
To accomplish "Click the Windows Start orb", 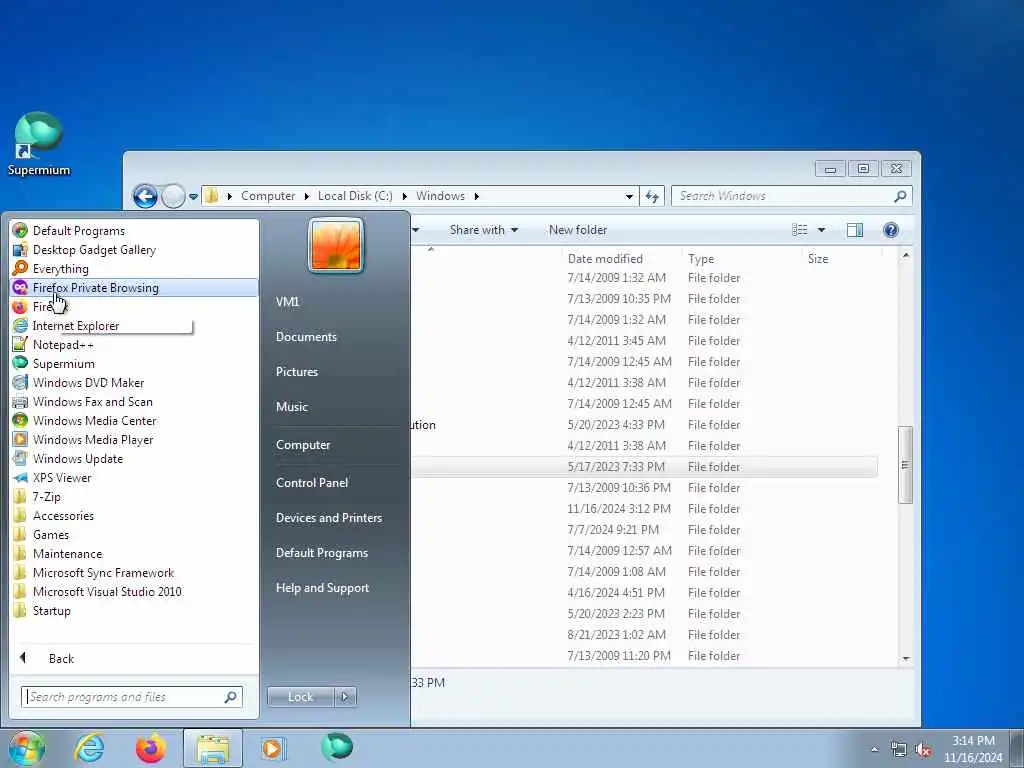I will pos(27,748).
